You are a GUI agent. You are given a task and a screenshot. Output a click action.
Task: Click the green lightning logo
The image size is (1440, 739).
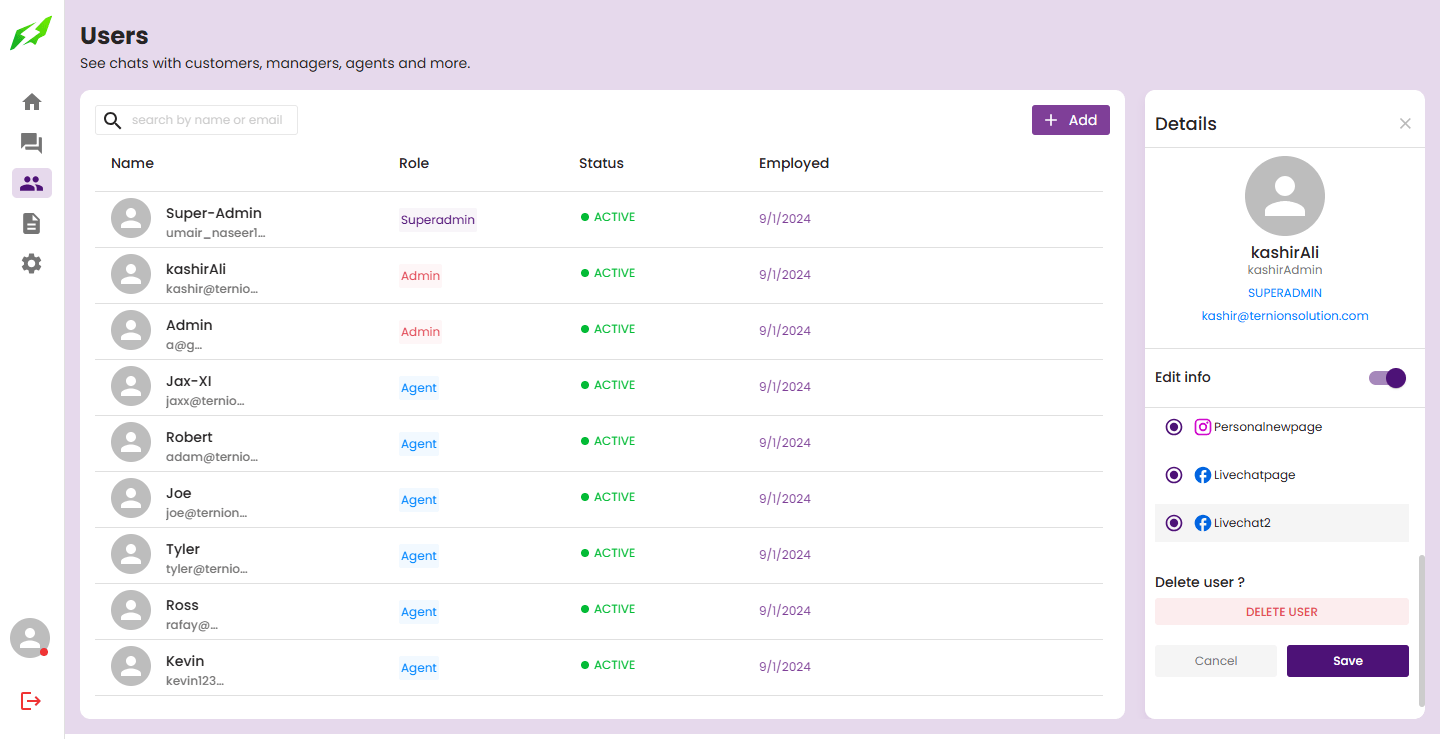(30, 33)
